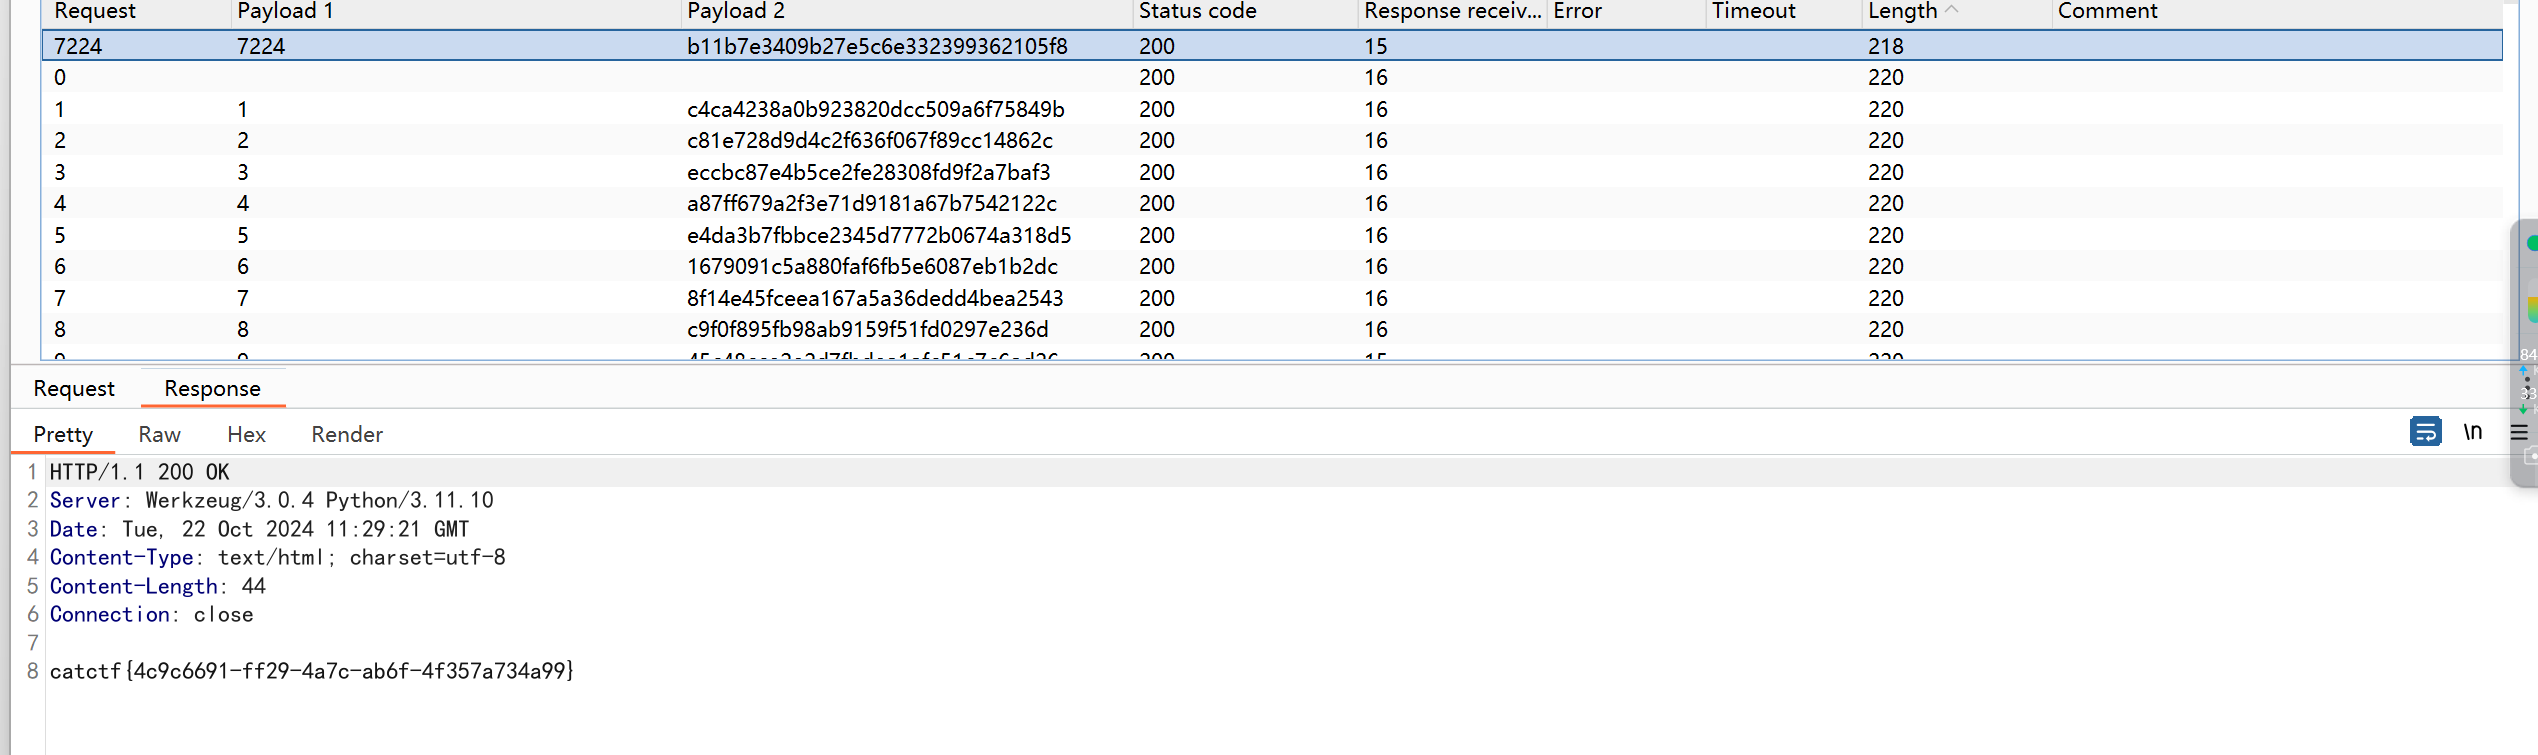Select payload hash c9f0f895fb98ab9159f51fd0297e236d
2538x755 pixels.
click(868, 329)
